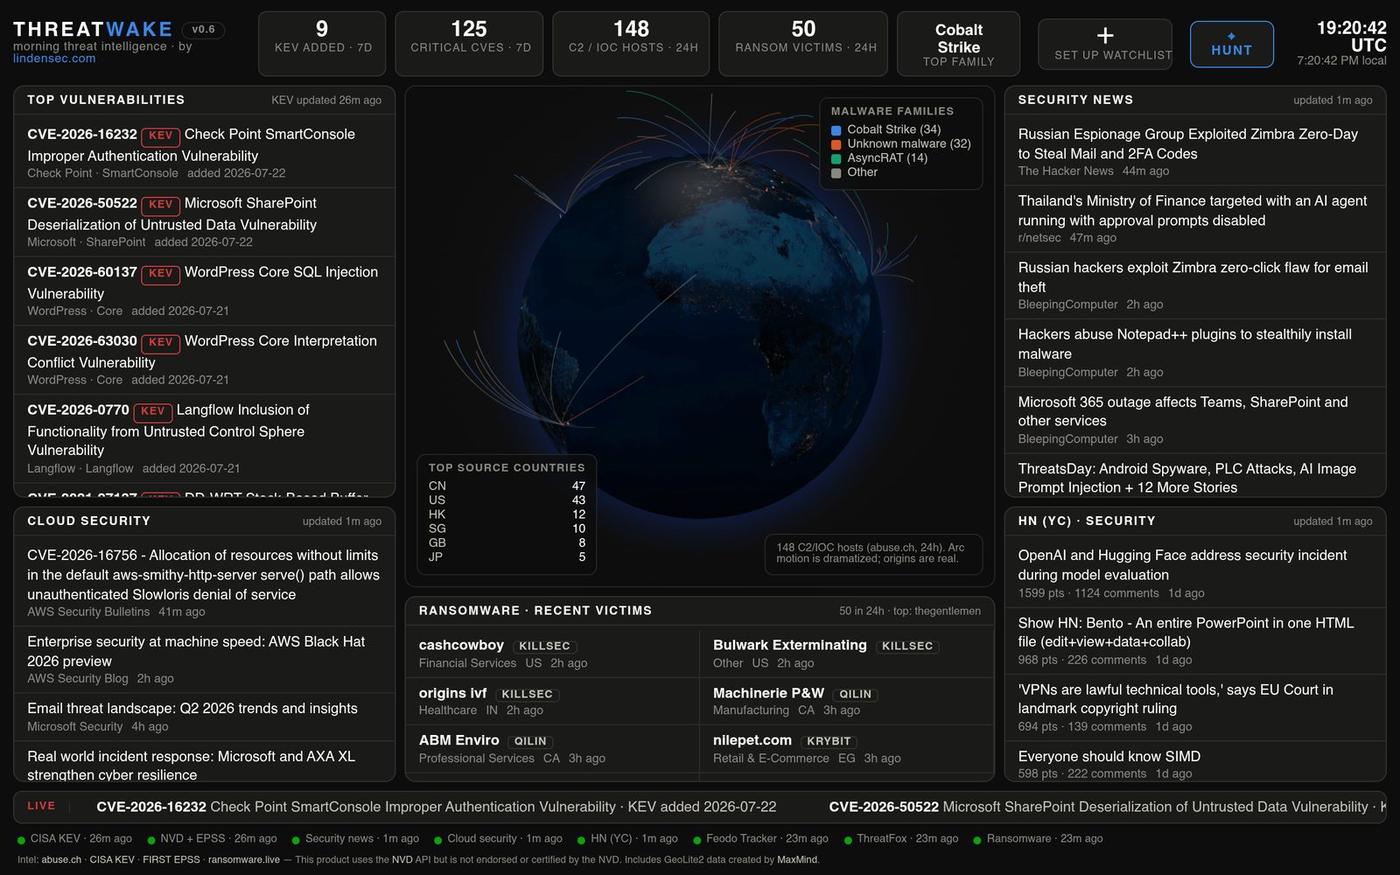The image size is (1400, 875).
Task: Open the AWS Black Hat 2026 preview article
Action: click(204, 660)
